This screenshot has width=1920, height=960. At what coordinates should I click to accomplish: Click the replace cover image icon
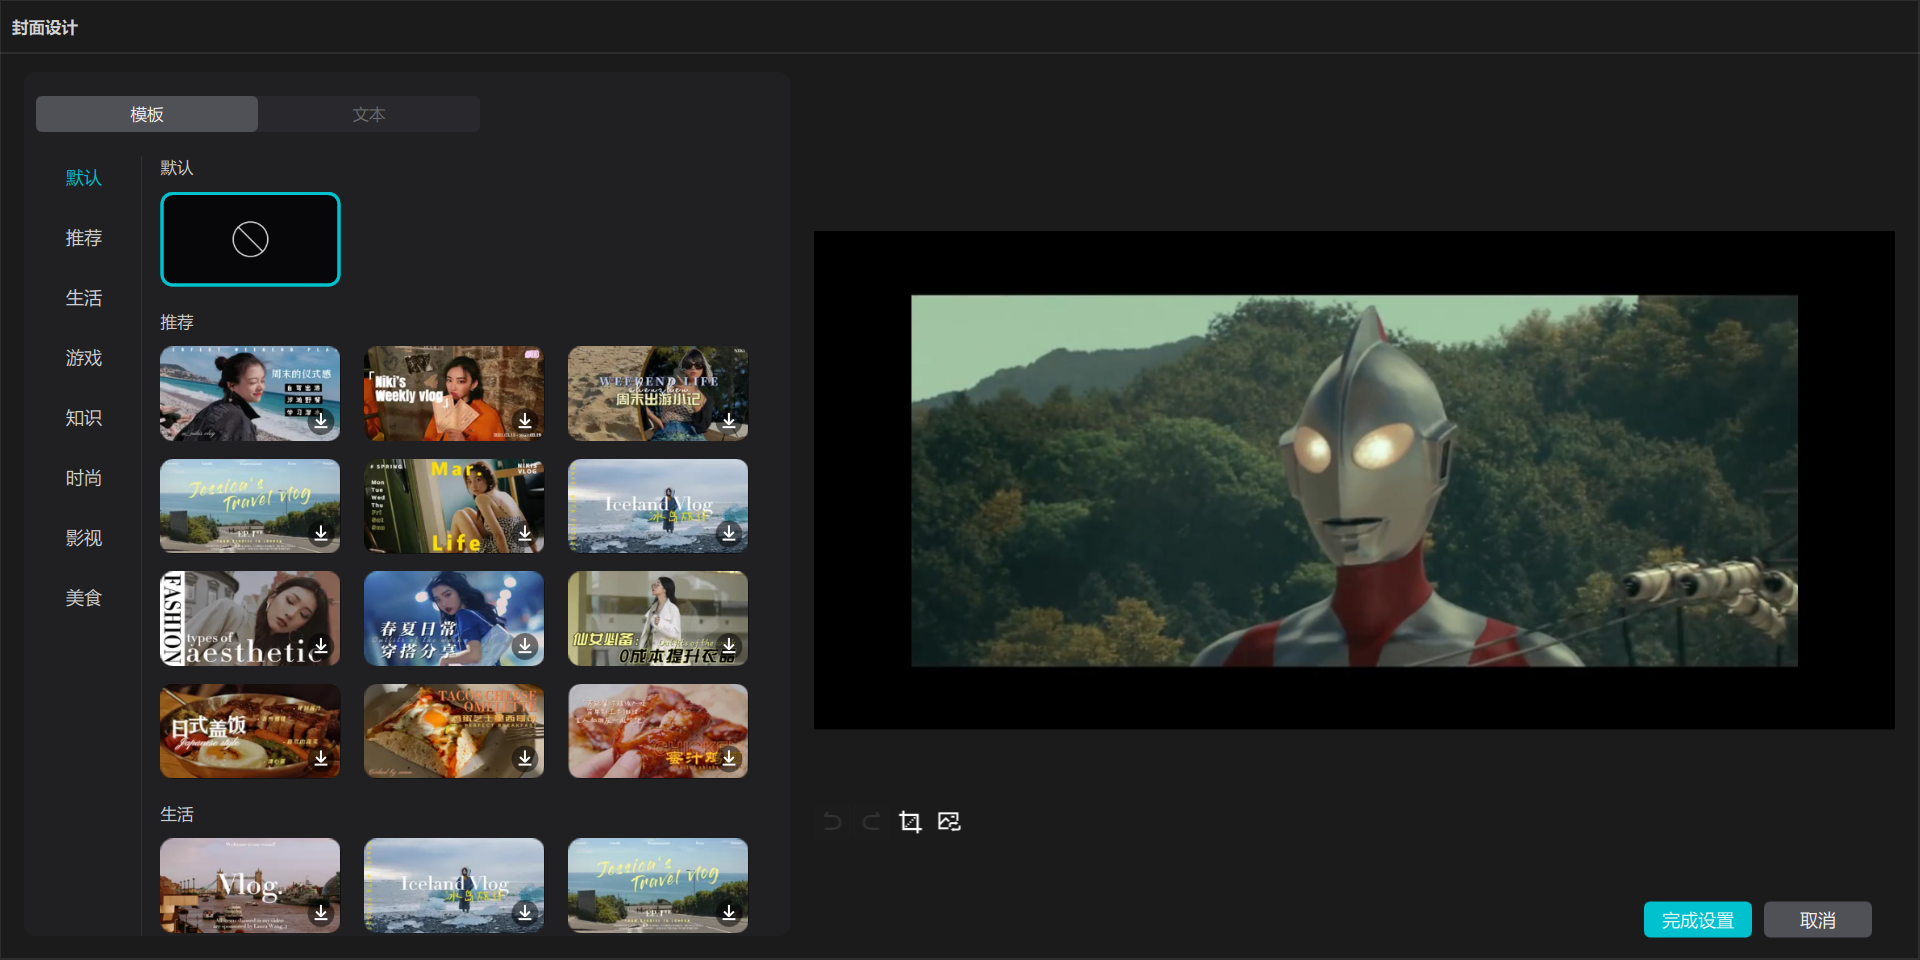click(x=949, y=822)
